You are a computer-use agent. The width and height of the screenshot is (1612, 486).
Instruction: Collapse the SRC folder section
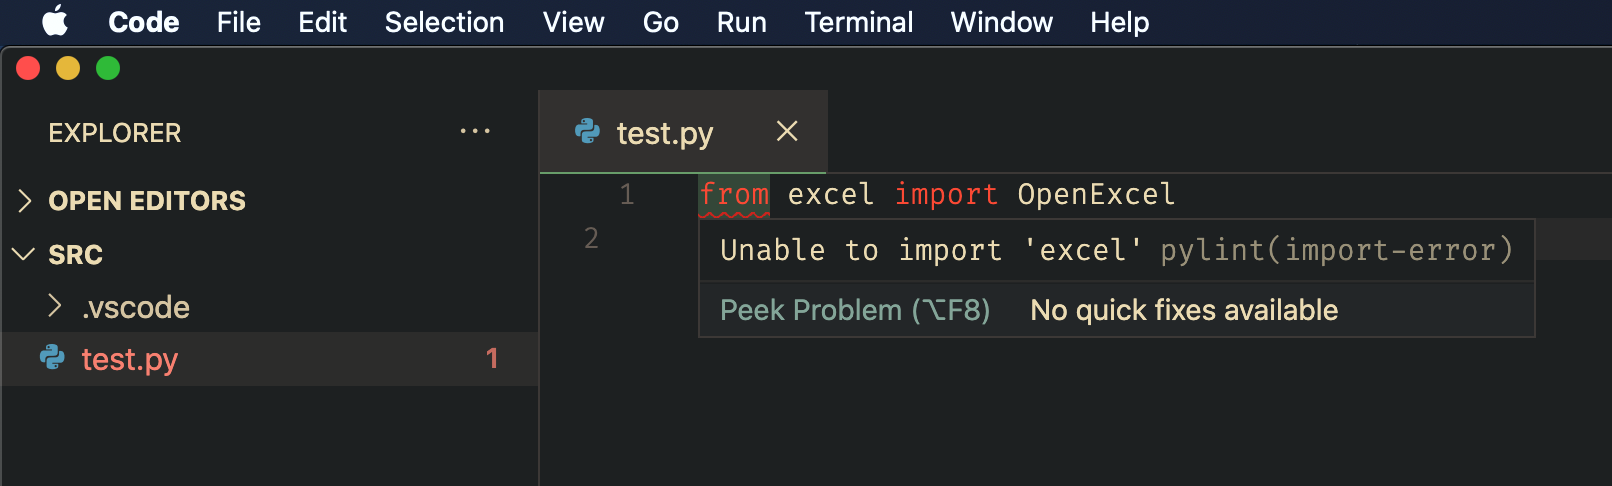(x=24, y=254)
